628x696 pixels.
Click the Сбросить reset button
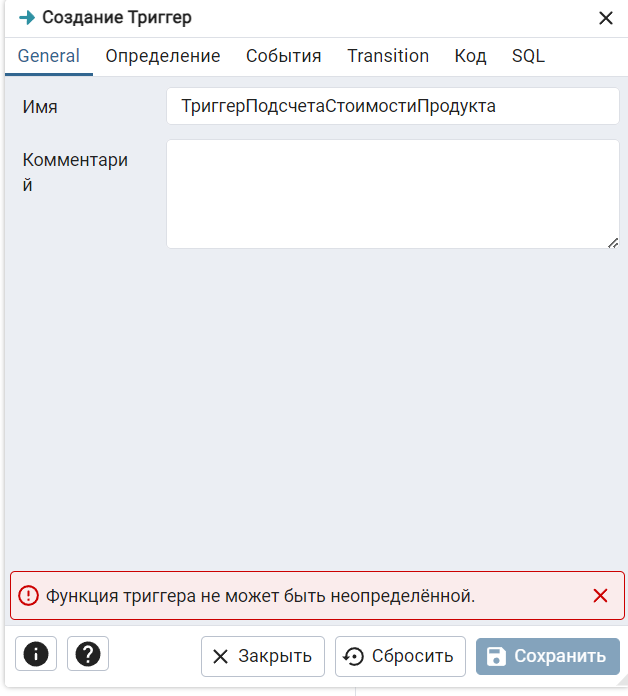point(400,656)
